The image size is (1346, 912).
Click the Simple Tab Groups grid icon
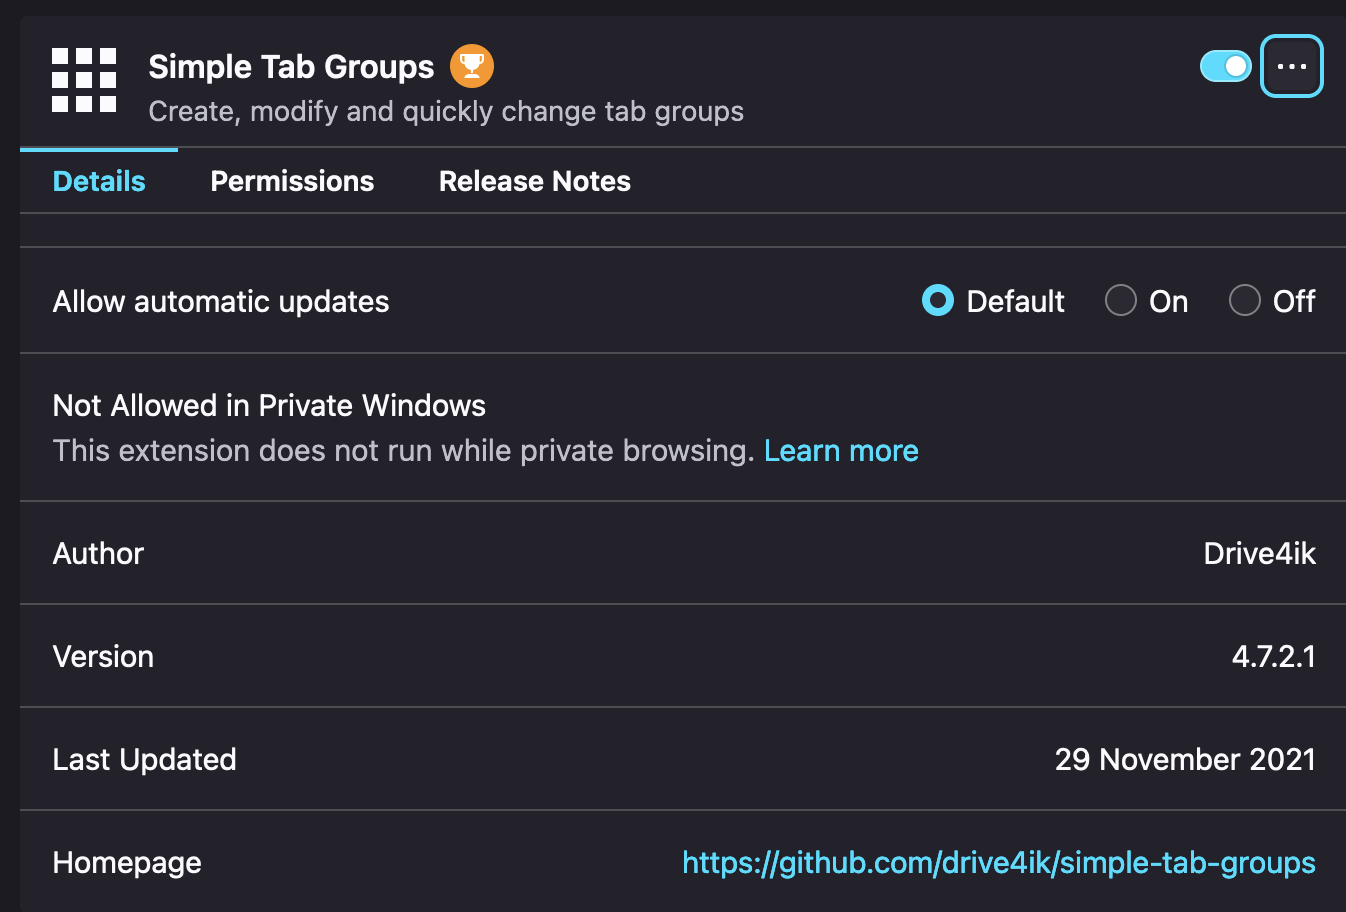84,80
